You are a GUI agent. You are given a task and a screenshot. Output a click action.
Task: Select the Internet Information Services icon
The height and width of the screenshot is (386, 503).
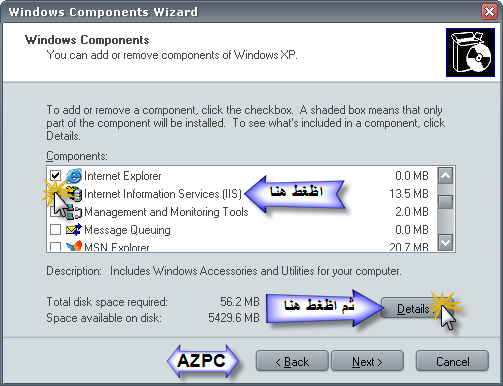pos(74,194)
